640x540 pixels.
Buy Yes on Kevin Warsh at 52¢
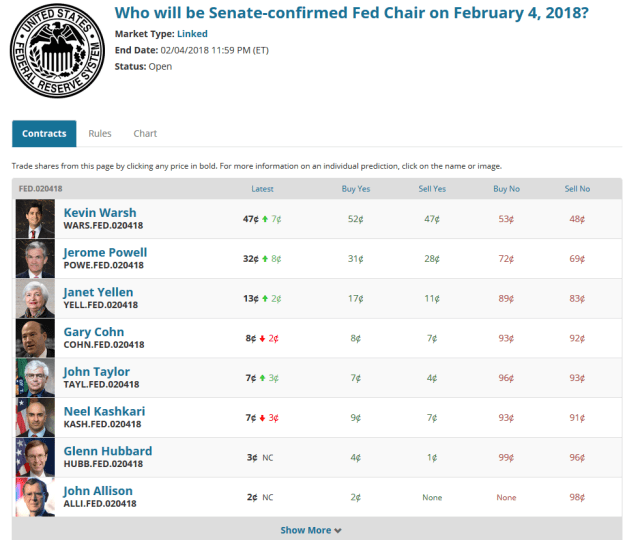pos(355,218)
